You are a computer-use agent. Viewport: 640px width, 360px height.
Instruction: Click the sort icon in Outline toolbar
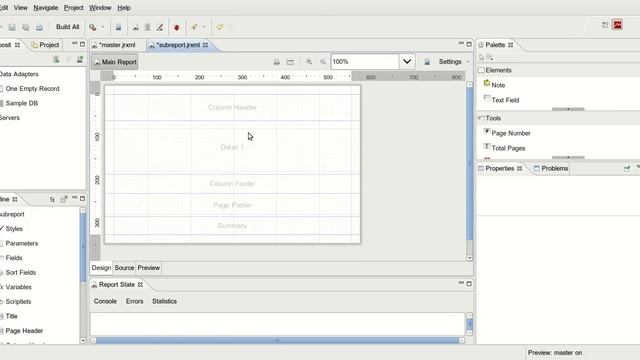[x=52, y=200]
